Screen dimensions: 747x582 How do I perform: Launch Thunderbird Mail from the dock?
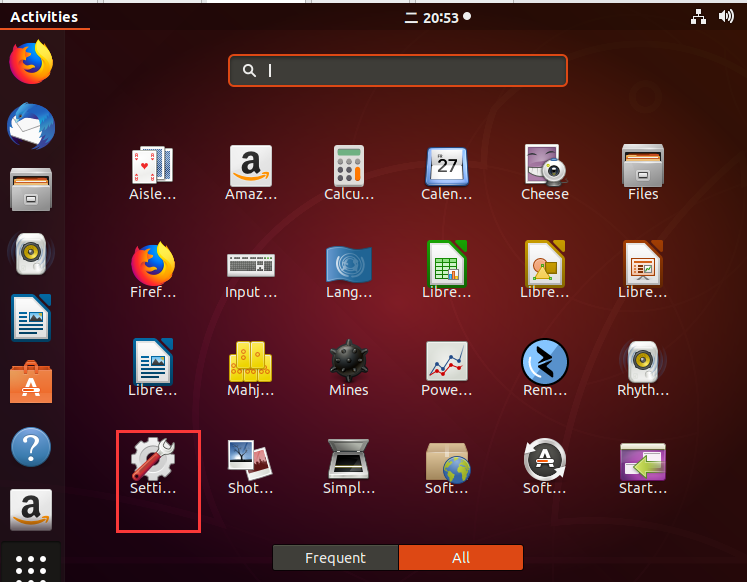click(31, 126)
